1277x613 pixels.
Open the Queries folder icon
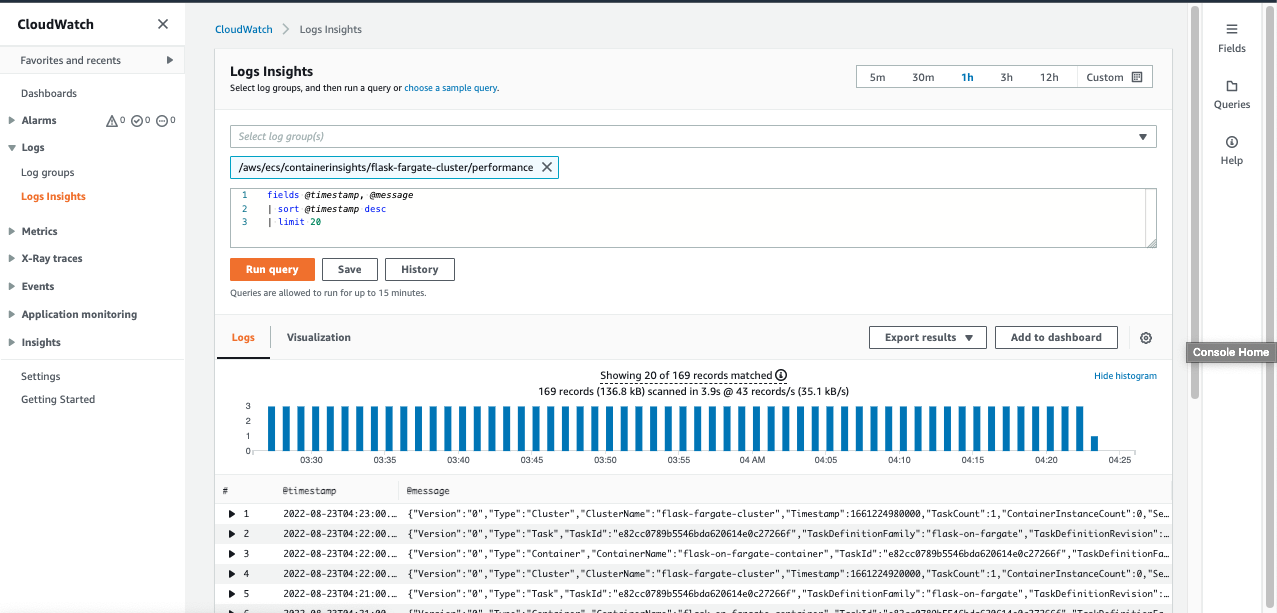coord(1232,86)
